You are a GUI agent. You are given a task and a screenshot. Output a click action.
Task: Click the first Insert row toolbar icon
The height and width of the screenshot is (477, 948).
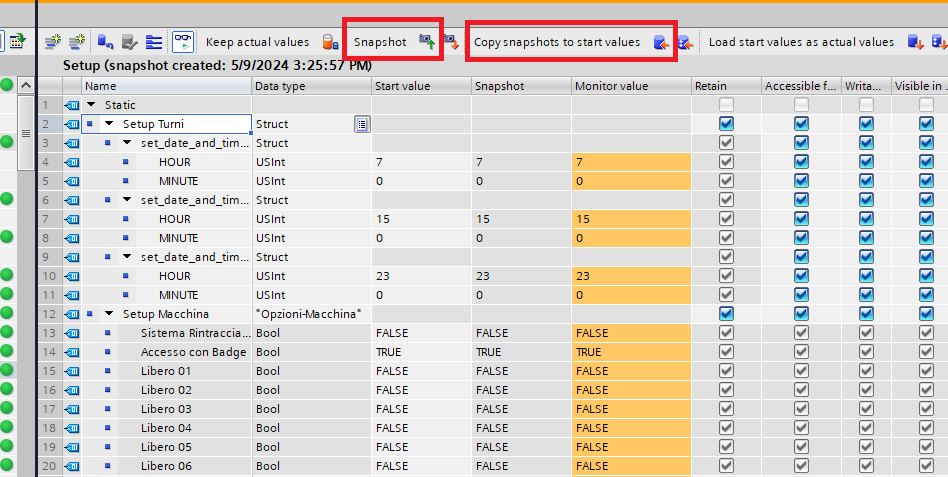click(52, 42)
